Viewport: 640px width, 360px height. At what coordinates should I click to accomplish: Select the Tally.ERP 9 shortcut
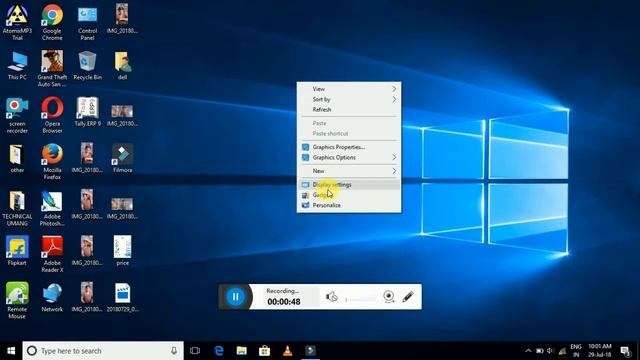(x=87, y=112)
